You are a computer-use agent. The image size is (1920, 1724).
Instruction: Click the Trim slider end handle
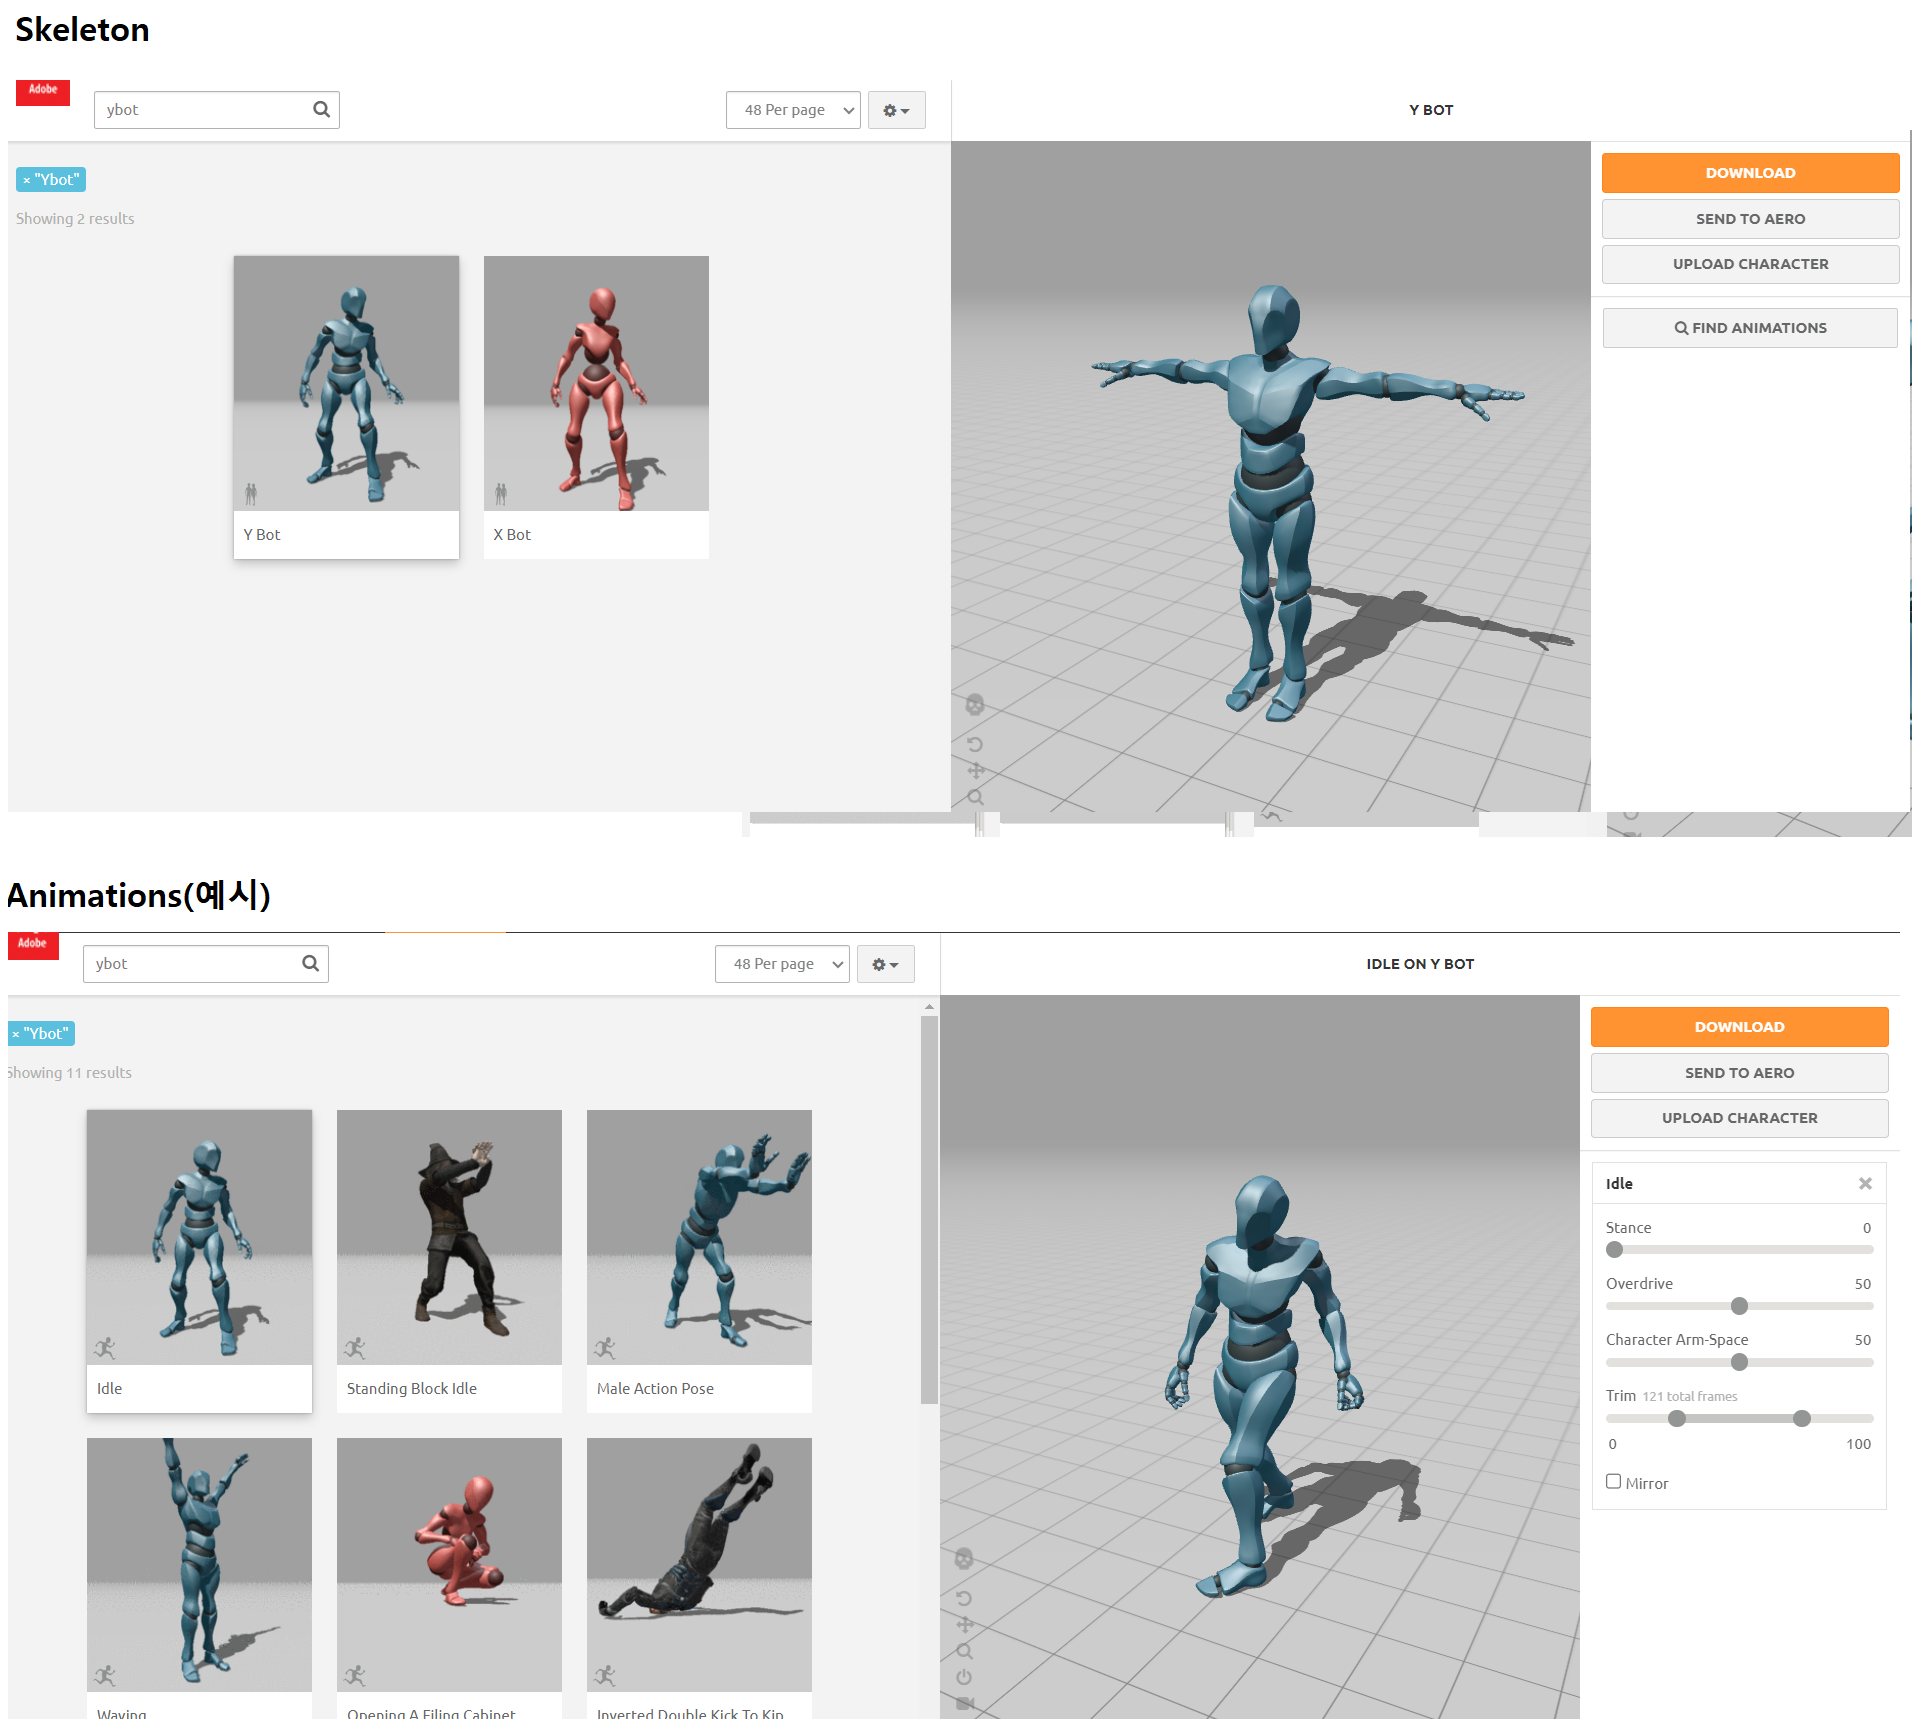(1802, 1418)
